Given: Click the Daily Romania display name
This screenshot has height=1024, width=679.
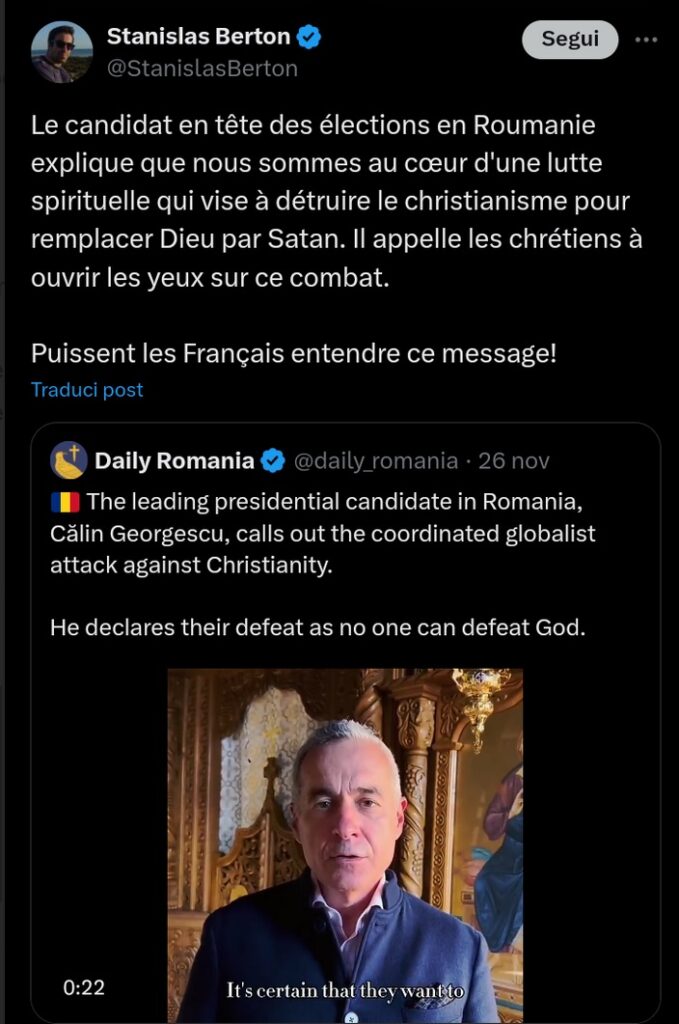Looking at the screenshot, I should coord(176,457).
